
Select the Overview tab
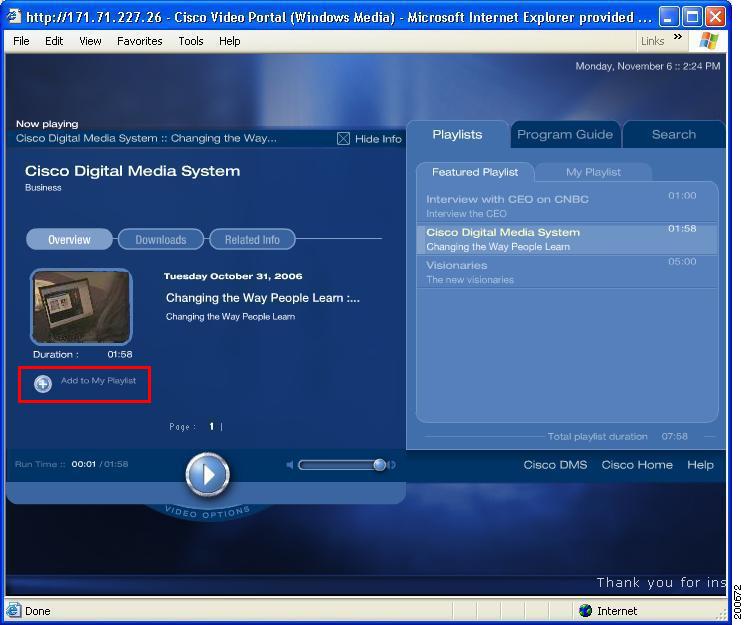tap(69, 240)
